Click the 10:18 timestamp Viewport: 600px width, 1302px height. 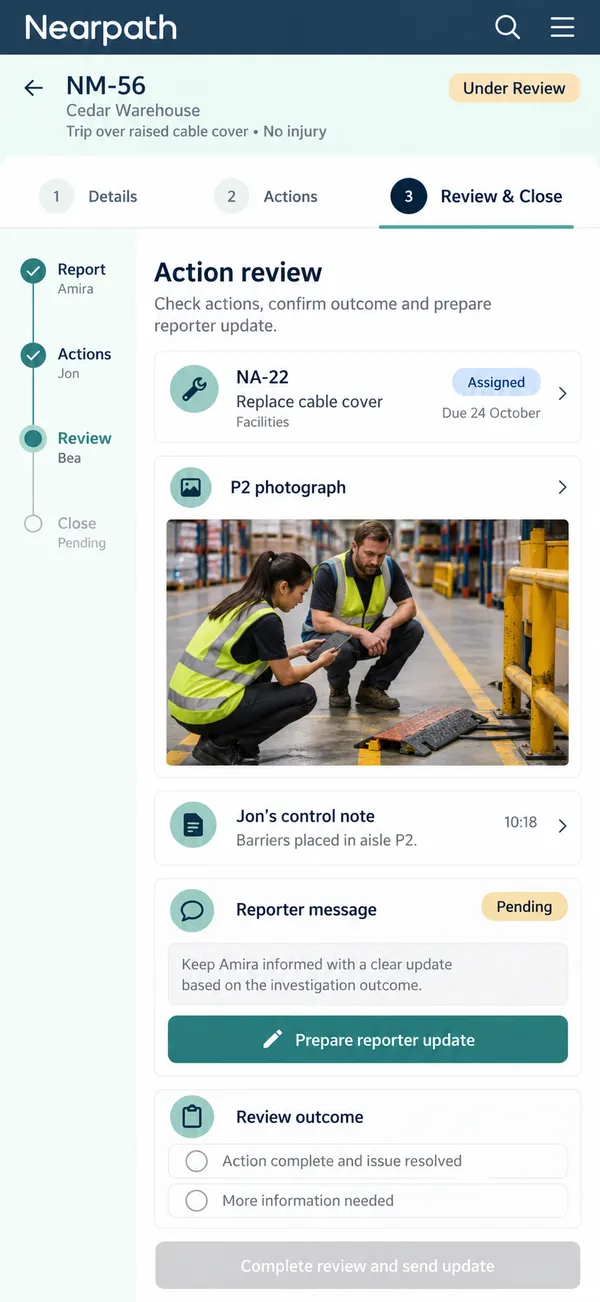520,822
